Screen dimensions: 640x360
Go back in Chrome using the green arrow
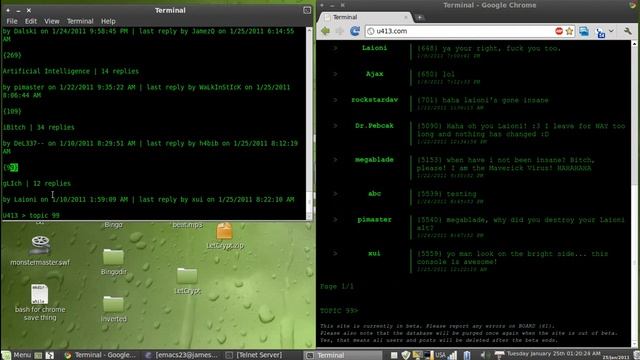coord(325,31)
